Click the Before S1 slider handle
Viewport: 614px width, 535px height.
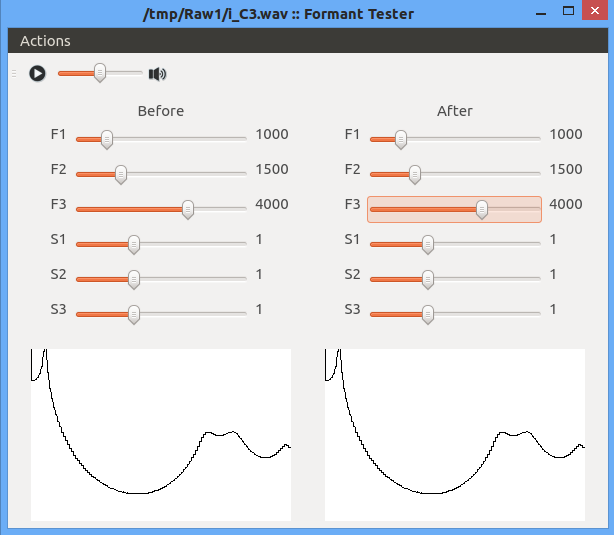[x=134, y=244]
